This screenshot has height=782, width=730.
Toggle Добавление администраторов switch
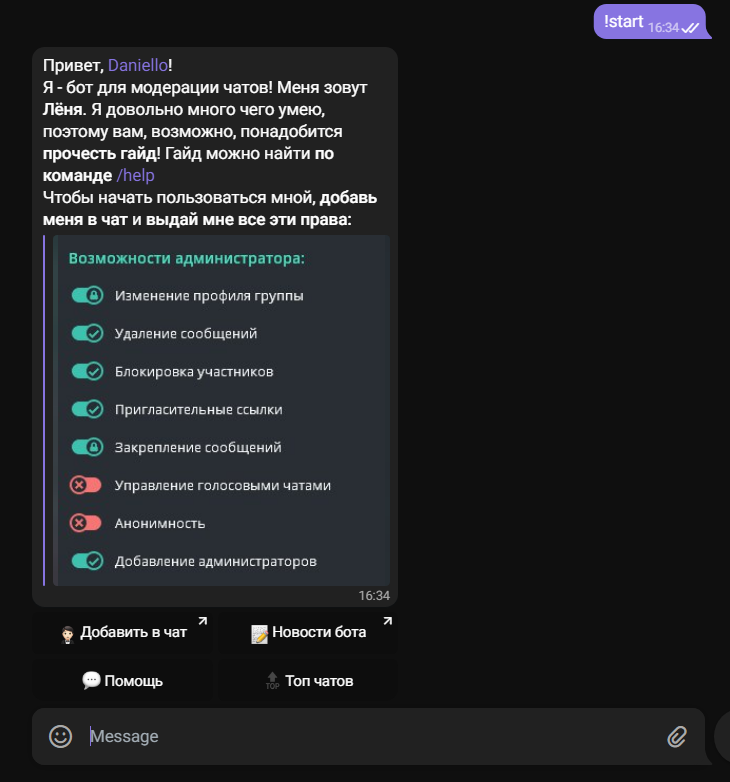(x=87, y=561)
